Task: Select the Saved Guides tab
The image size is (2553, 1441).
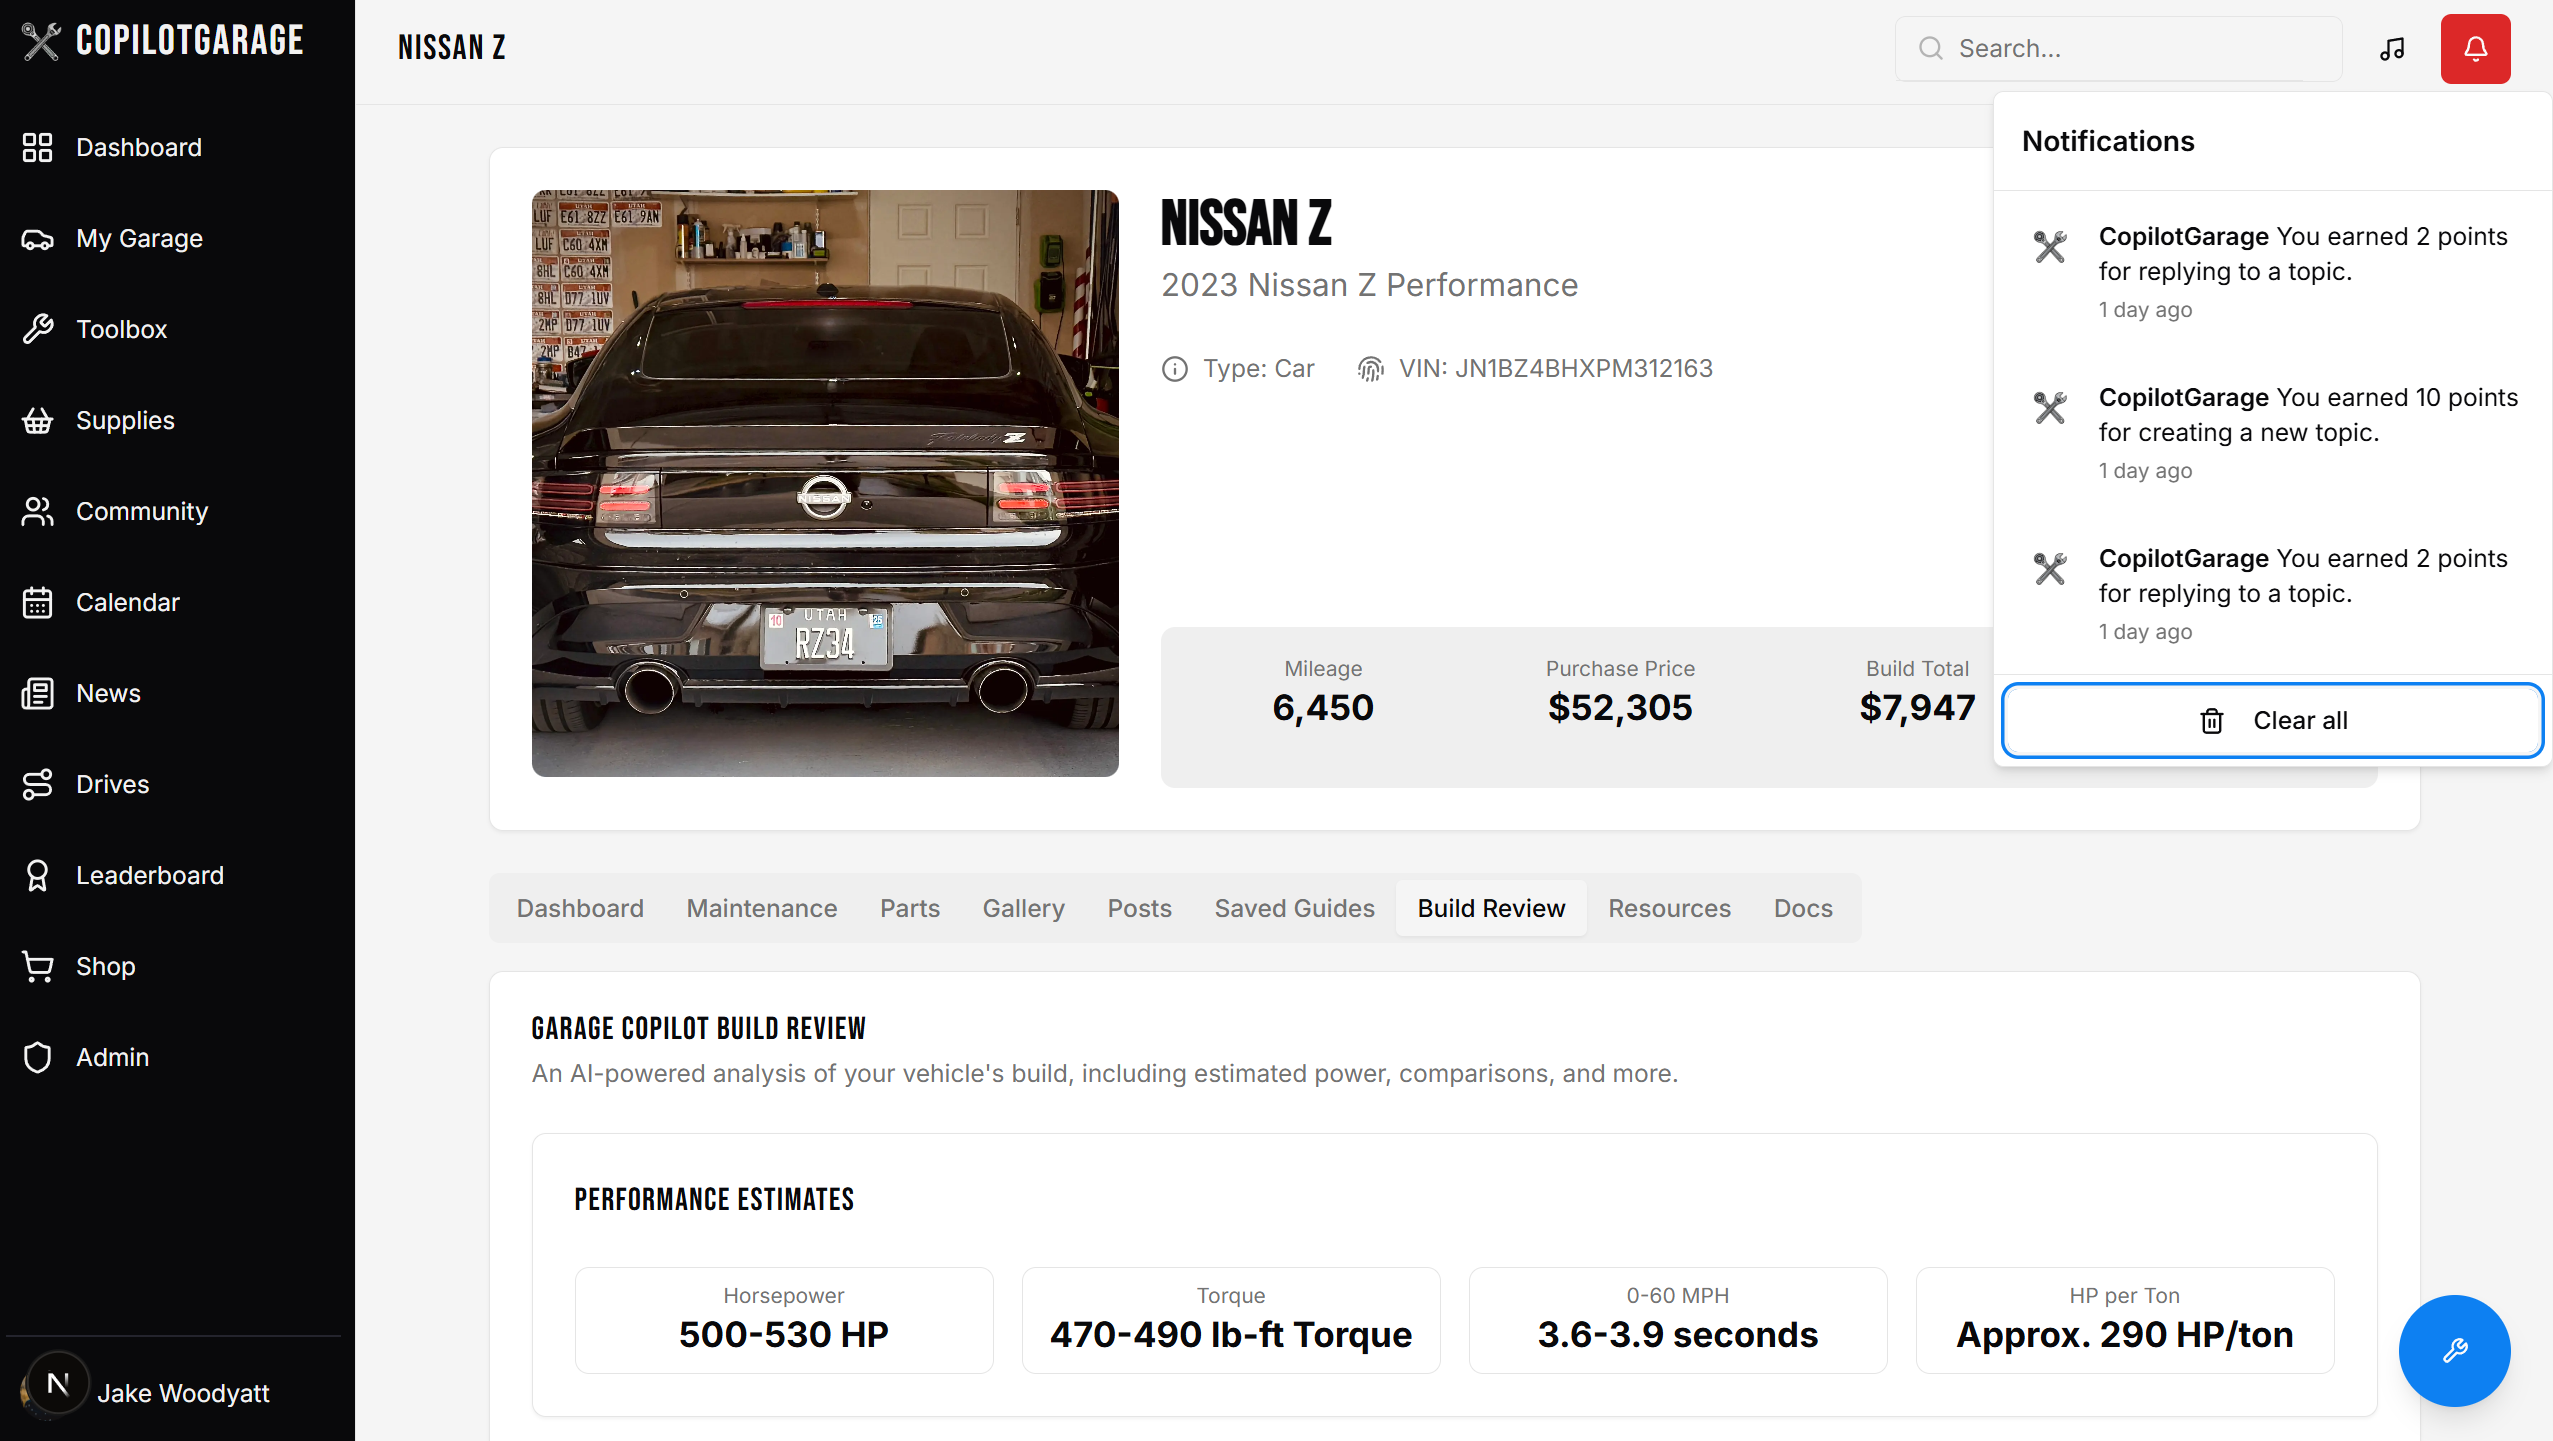Action: coord(1294,908)
